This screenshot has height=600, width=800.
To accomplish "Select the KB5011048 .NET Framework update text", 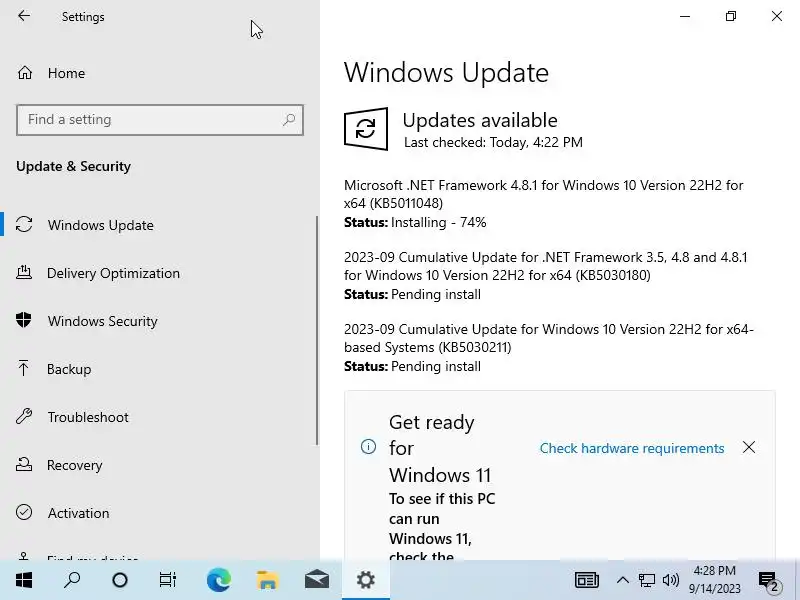I will 543,194.
